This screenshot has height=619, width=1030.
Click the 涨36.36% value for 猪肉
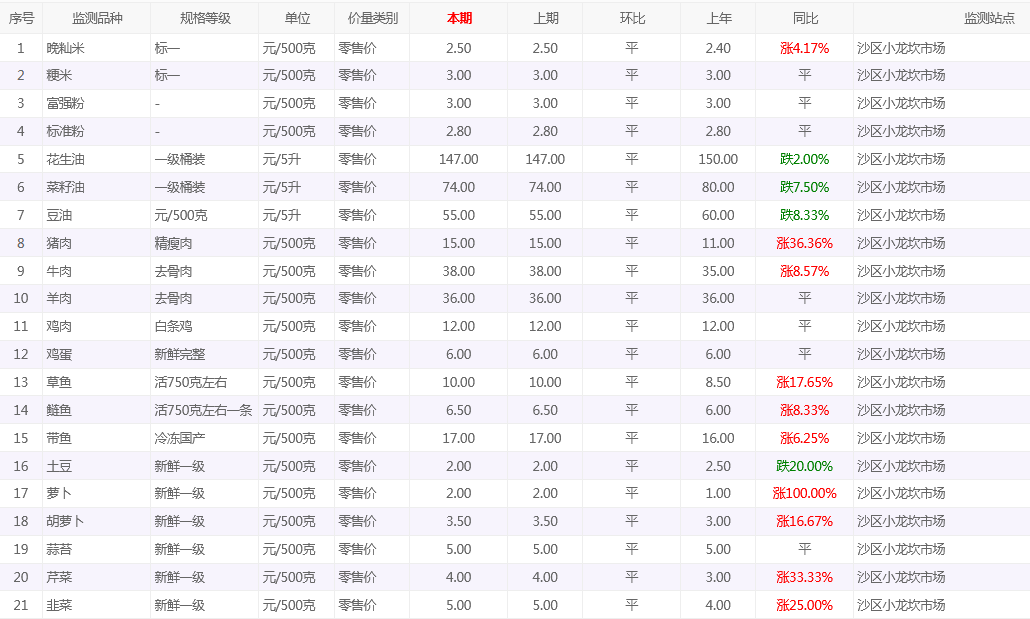coord(805,243)
